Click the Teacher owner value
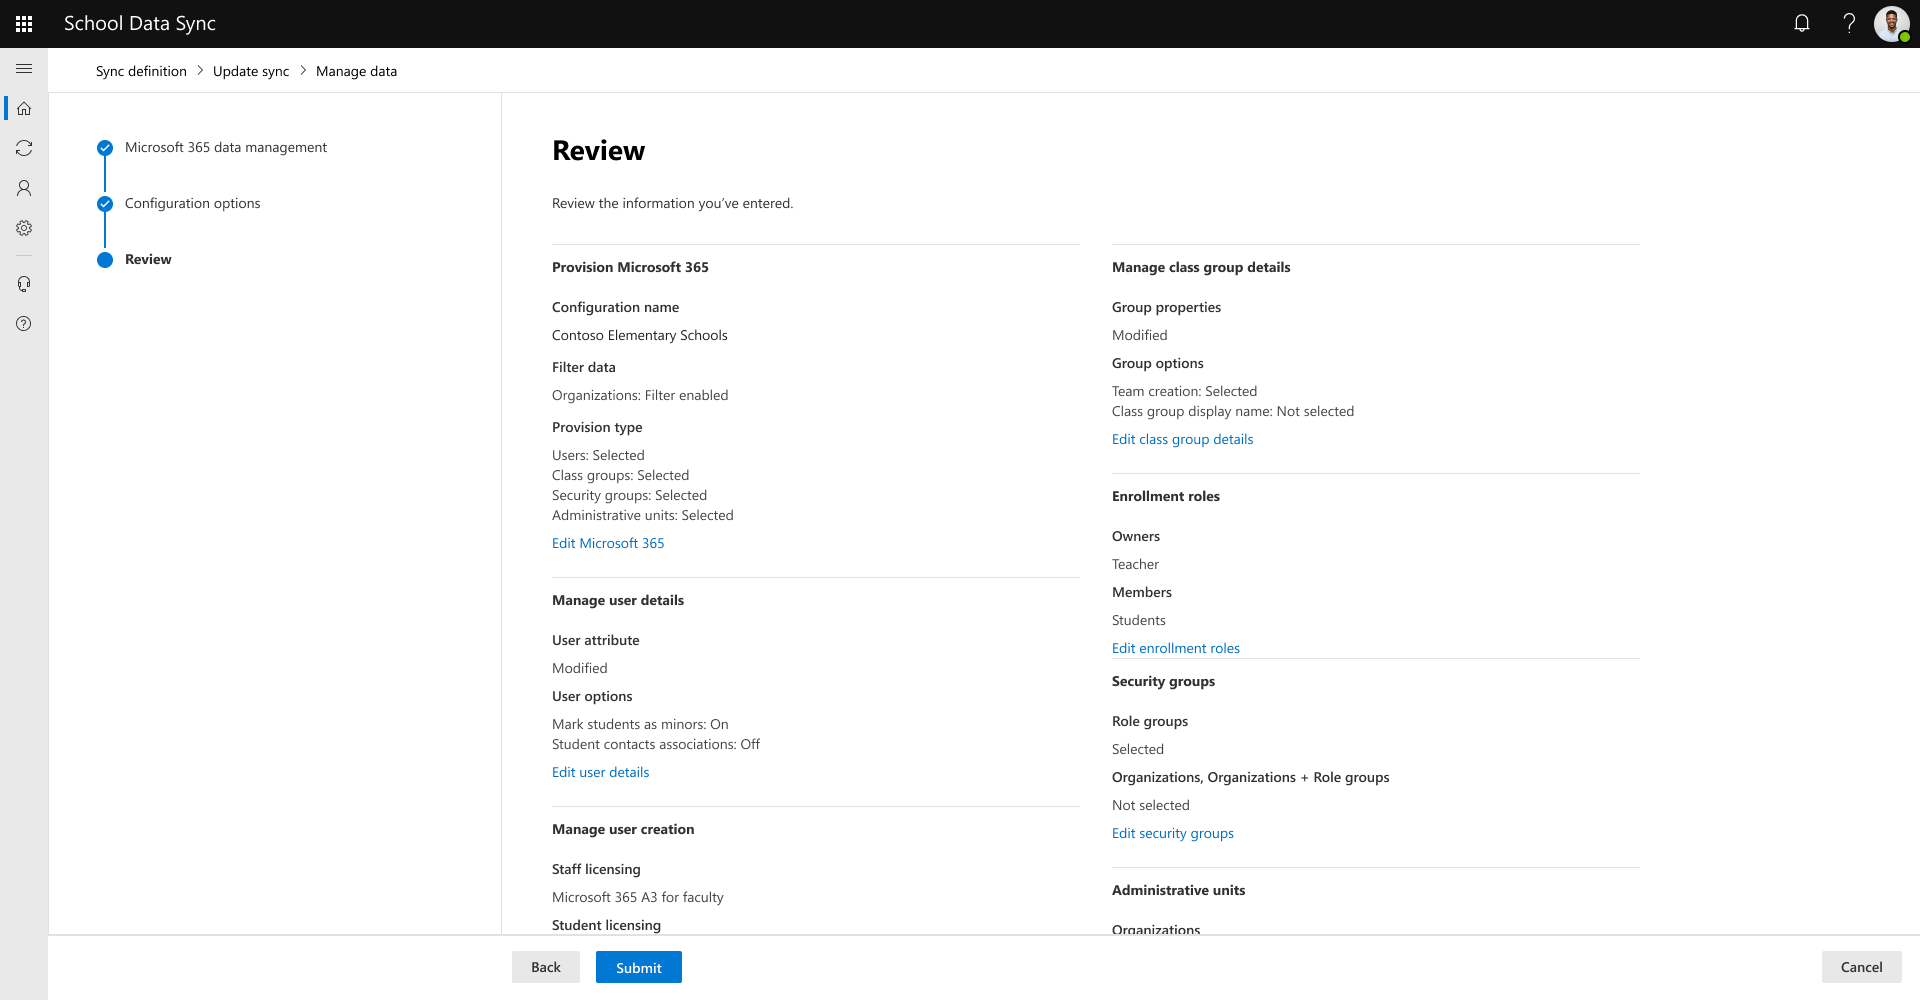 (1135, 564)
